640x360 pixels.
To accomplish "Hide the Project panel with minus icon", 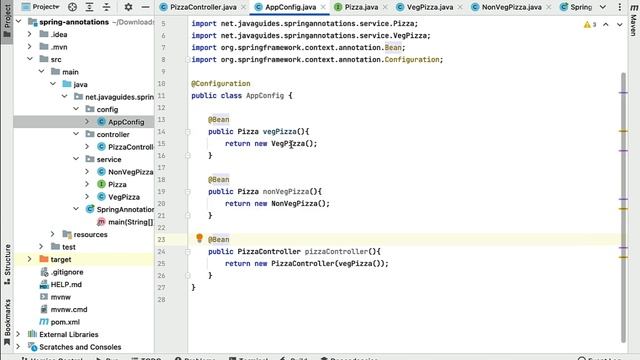I will point(145,7).
